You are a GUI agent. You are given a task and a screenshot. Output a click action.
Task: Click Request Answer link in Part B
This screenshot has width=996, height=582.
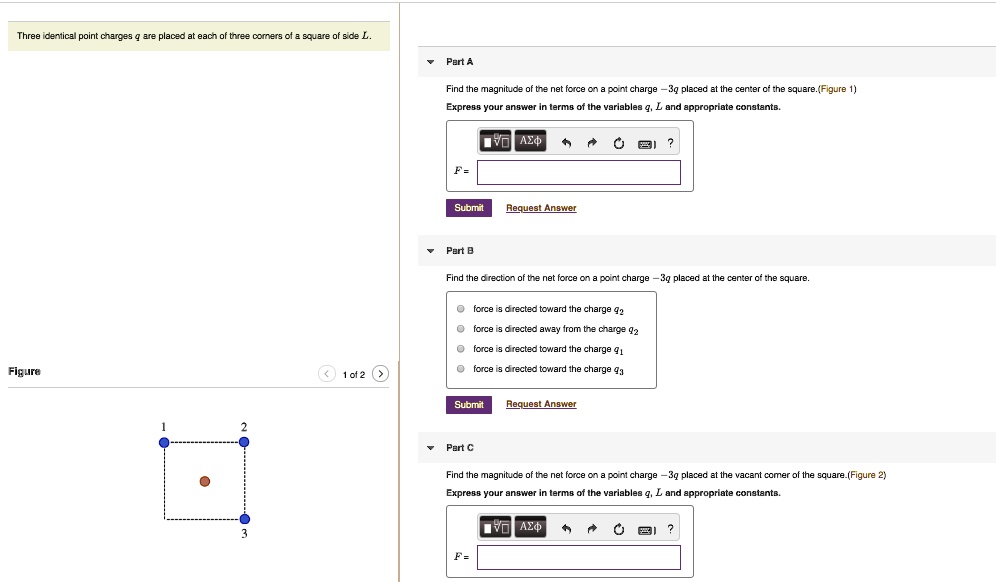541,404
